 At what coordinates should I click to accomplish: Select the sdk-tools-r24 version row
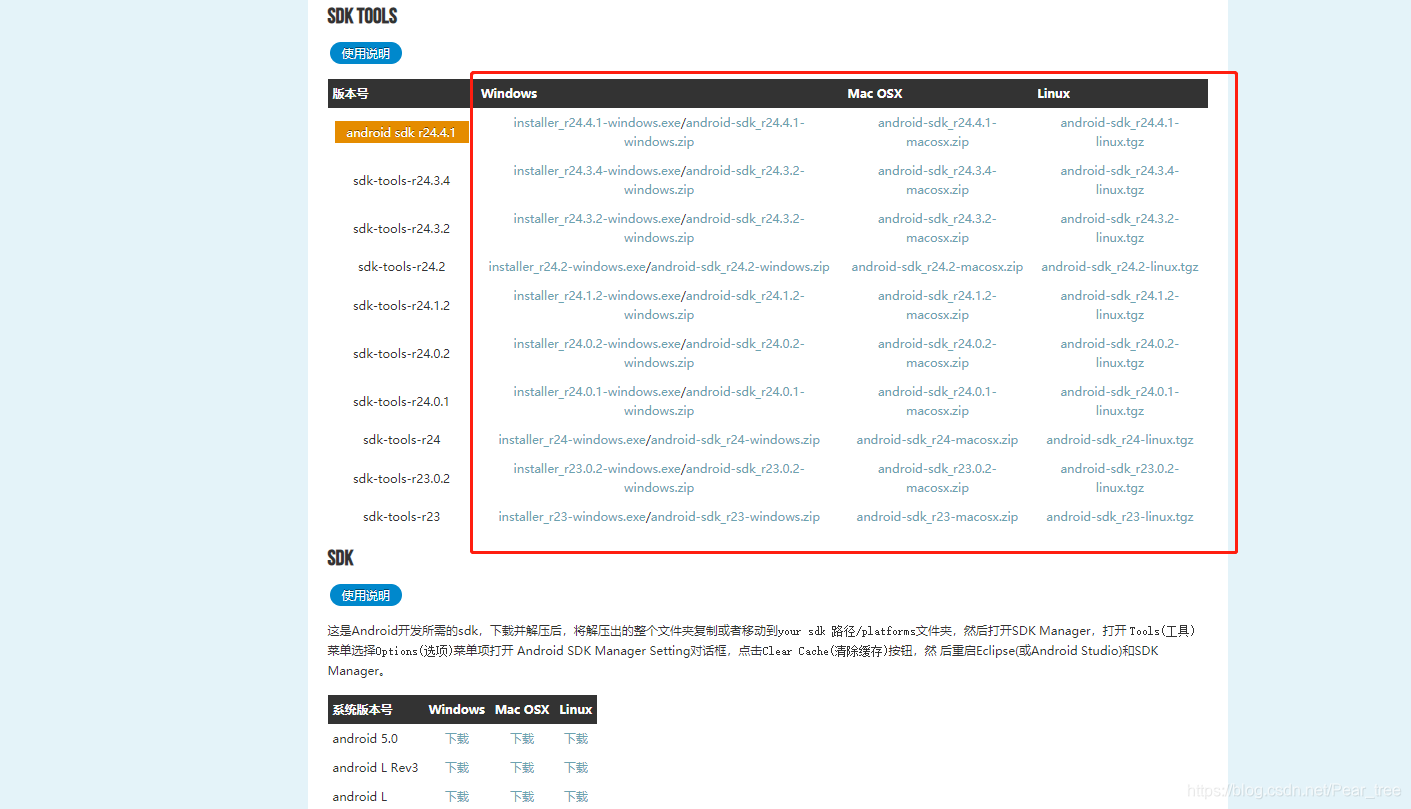tap(402, 439)
